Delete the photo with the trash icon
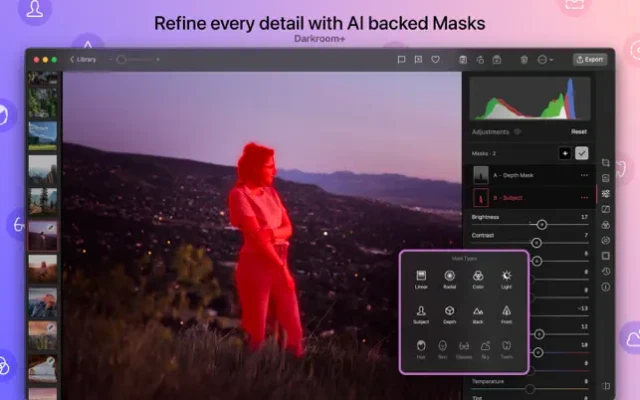Viewport: 640px width, 400px height. (x=524, y=60)
